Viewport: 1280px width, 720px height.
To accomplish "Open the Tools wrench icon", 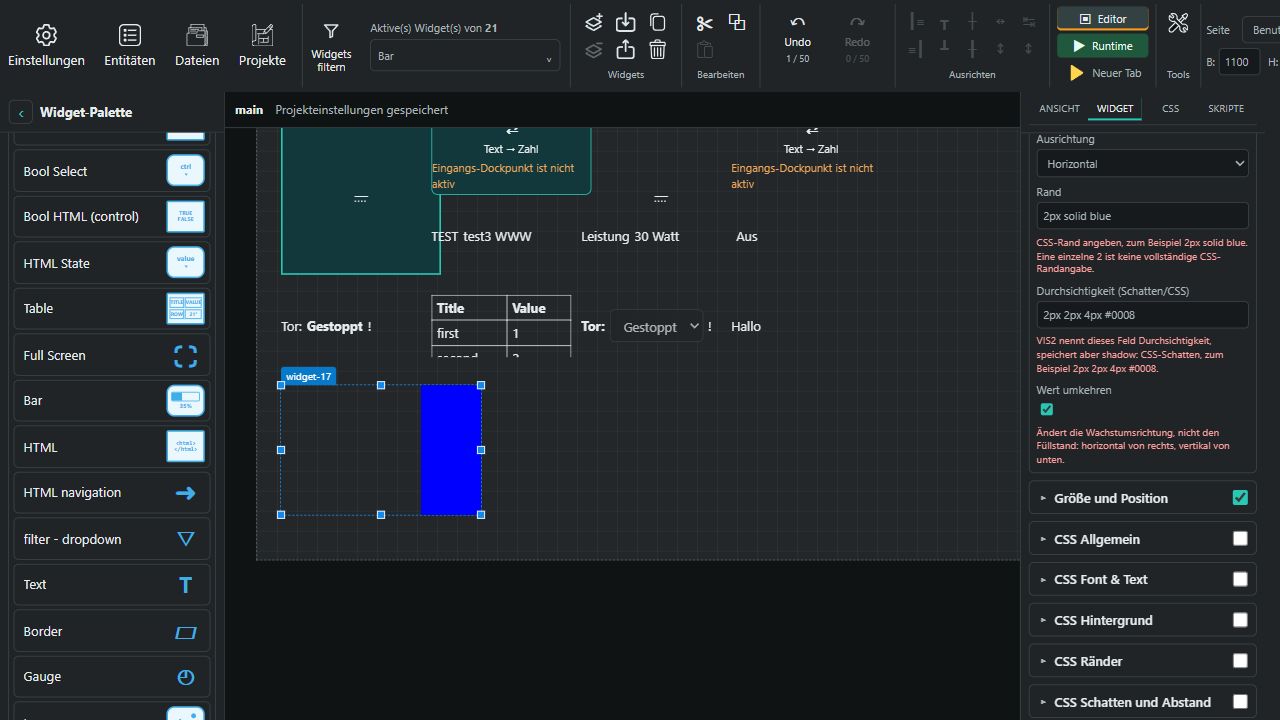I will point(1178,23).
